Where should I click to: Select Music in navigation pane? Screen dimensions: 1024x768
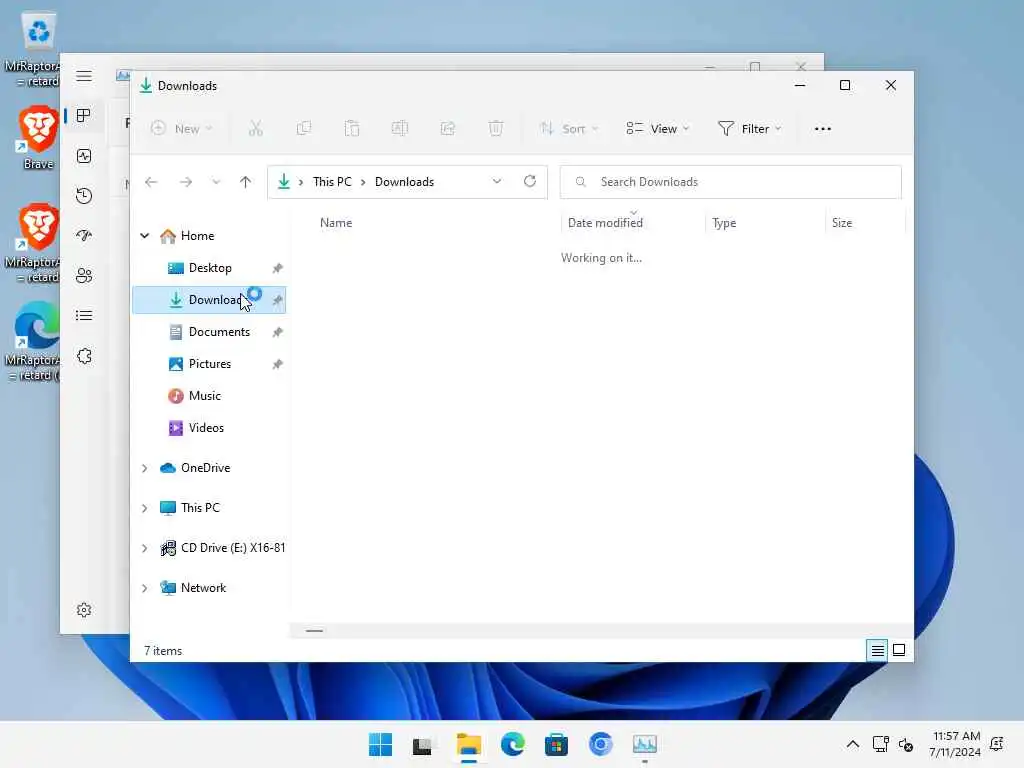[209, 396]
